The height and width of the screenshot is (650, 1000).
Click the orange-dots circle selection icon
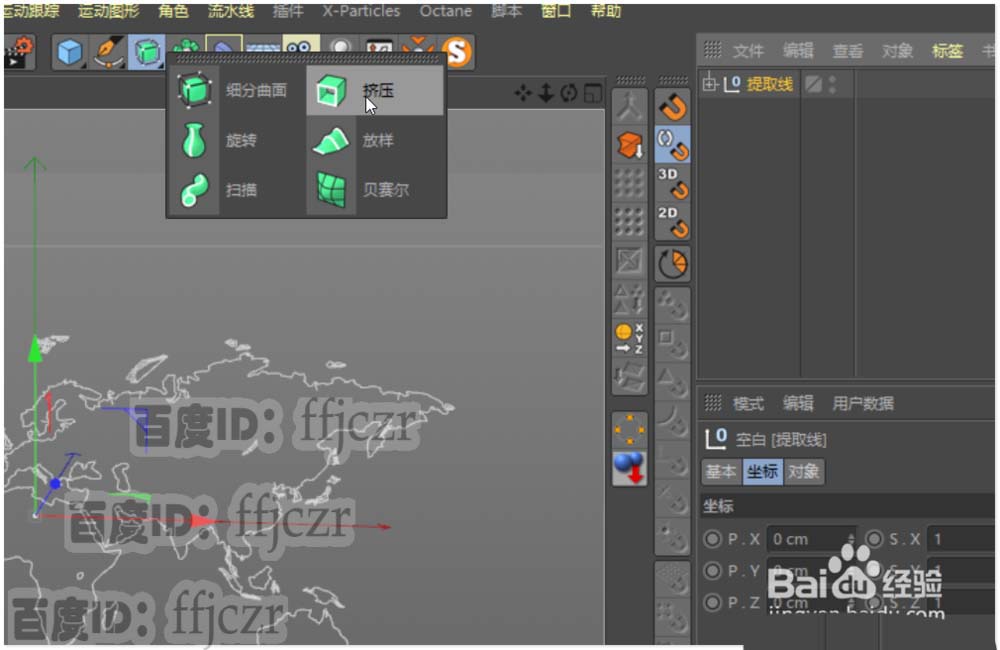[x=629, y=429]
